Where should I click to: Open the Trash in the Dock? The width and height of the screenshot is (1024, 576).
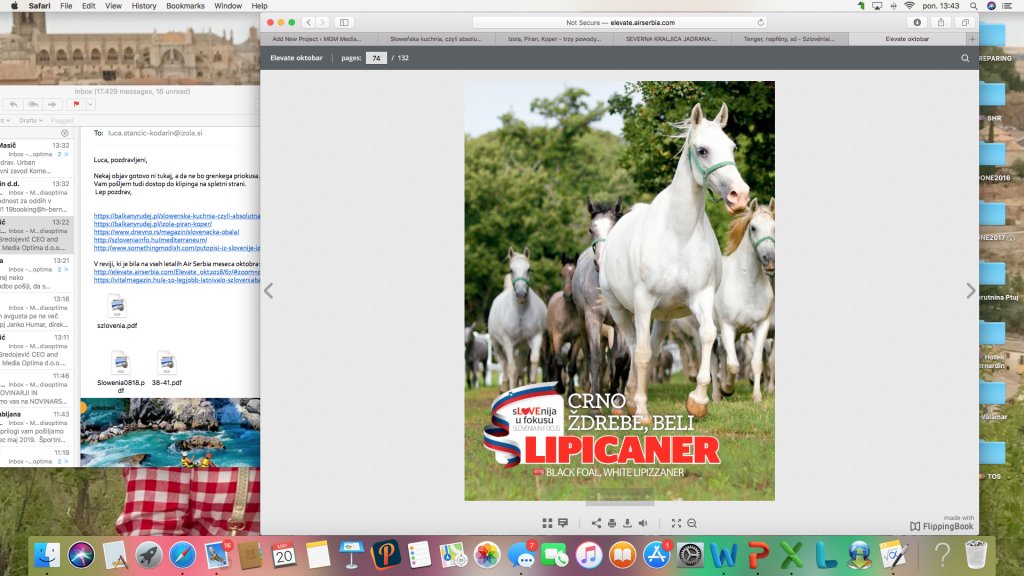[976, 555]
